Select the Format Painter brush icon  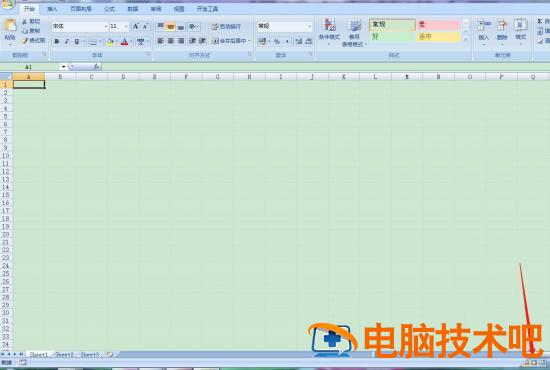25,41
